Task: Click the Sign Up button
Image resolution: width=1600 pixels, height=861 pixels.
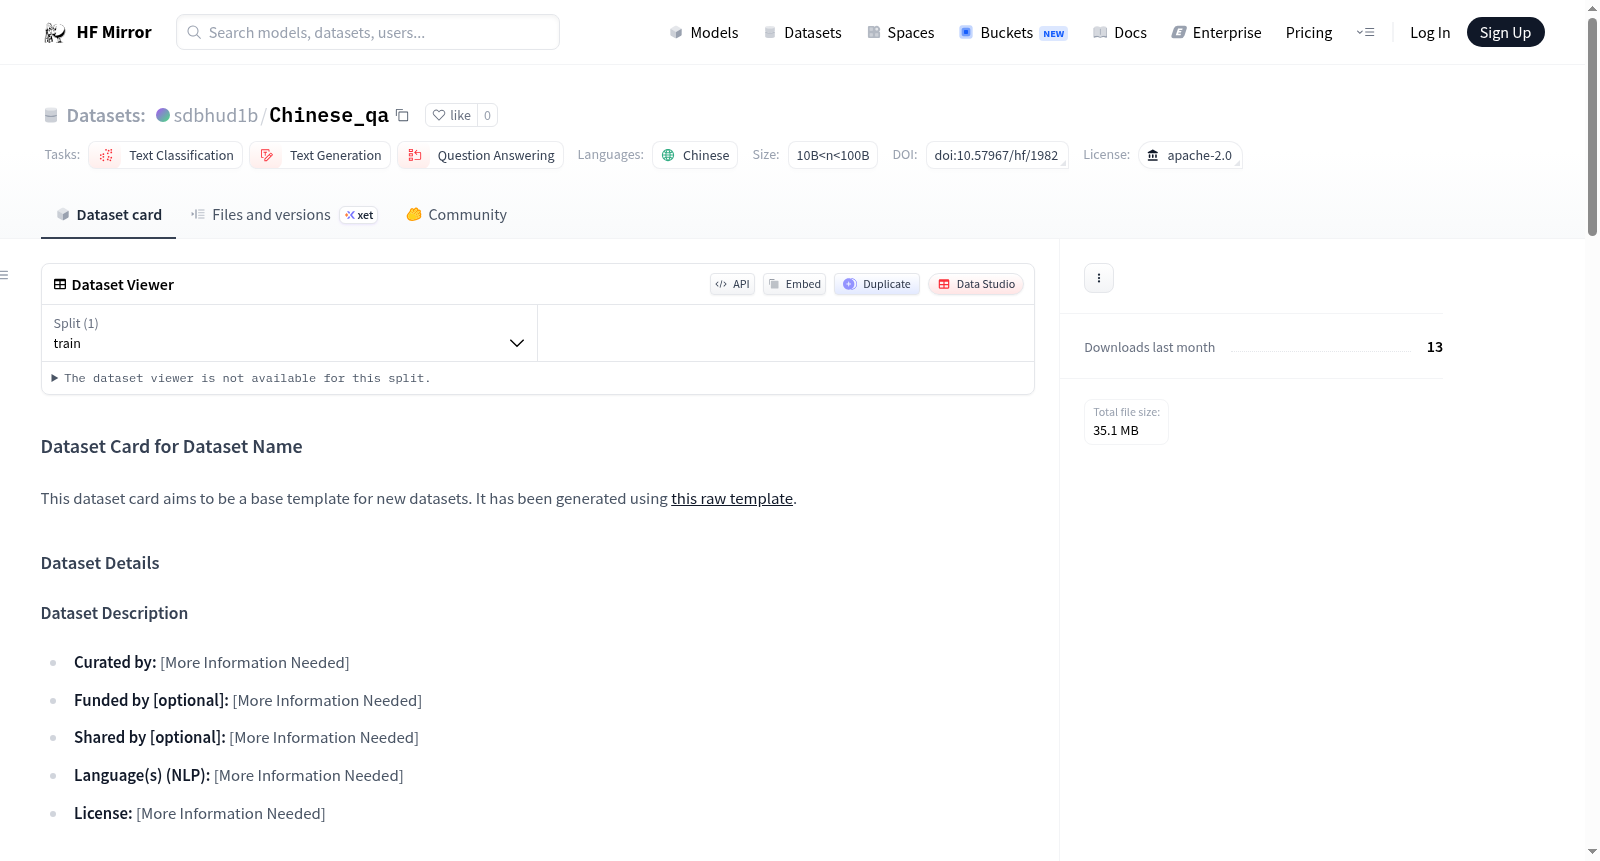Action: (1505, 33)
